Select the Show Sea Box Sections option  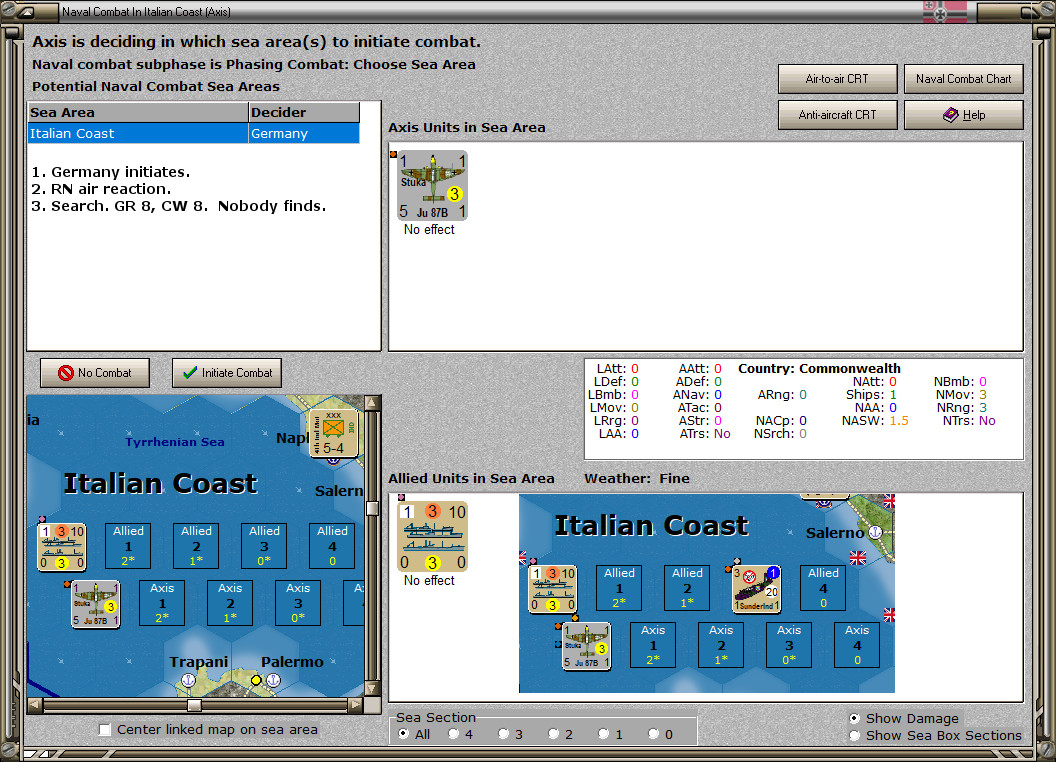(854, 736)
